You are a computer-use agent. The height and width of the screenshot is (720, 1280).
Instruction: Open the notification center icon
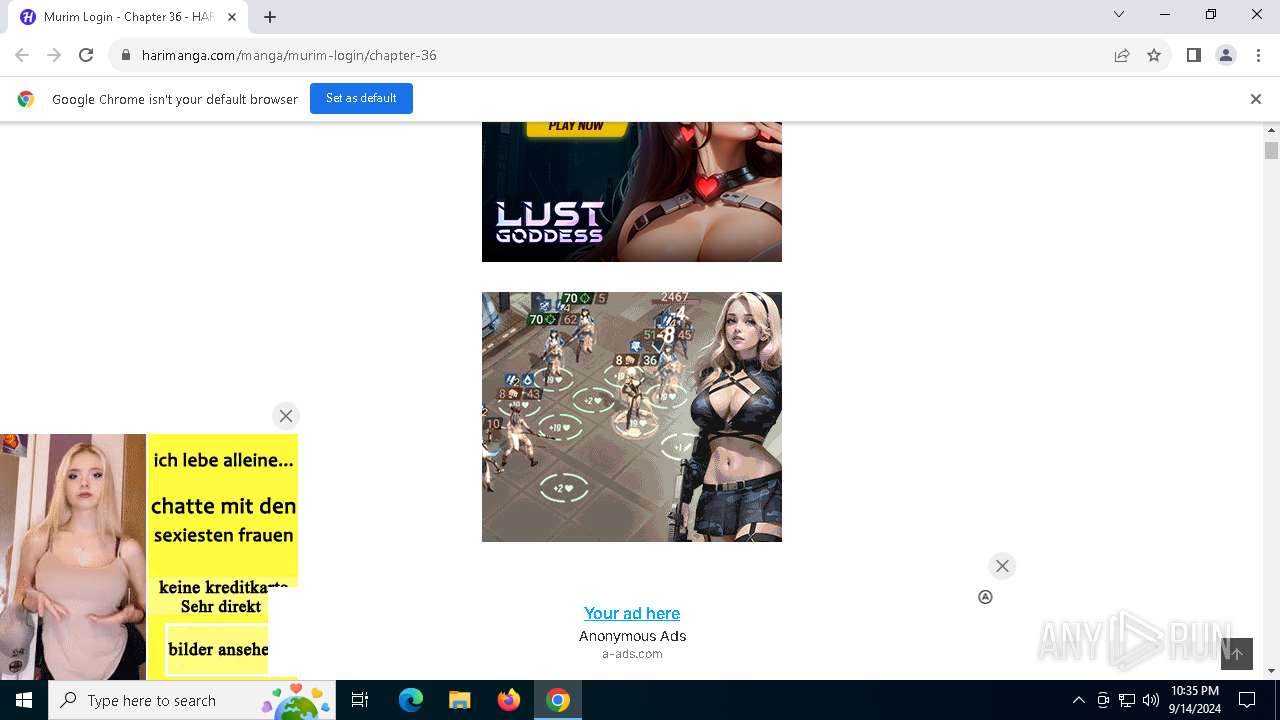pos(1247,700)
